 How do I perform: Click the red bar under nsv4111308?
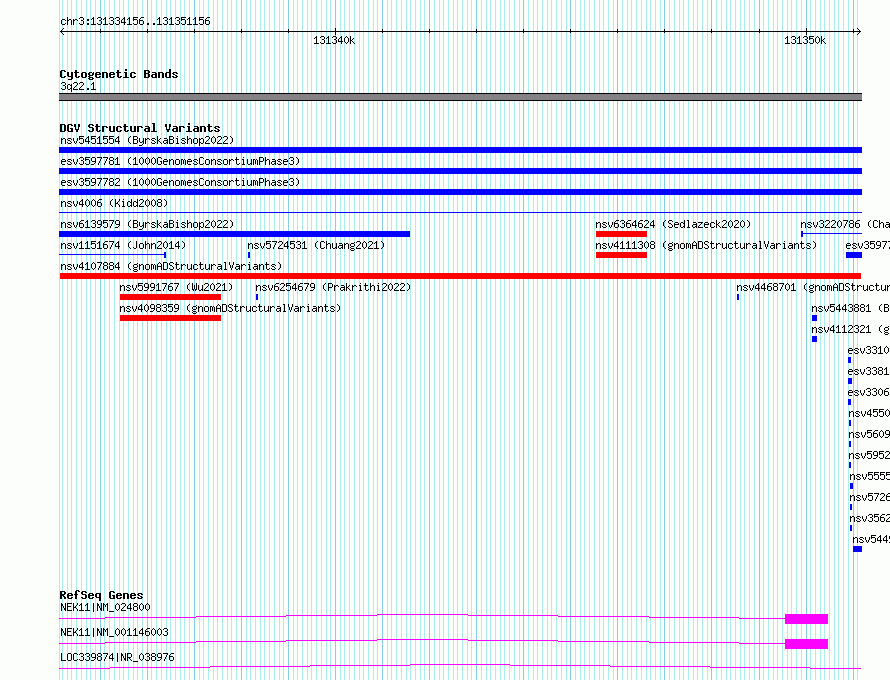point(622,255)
